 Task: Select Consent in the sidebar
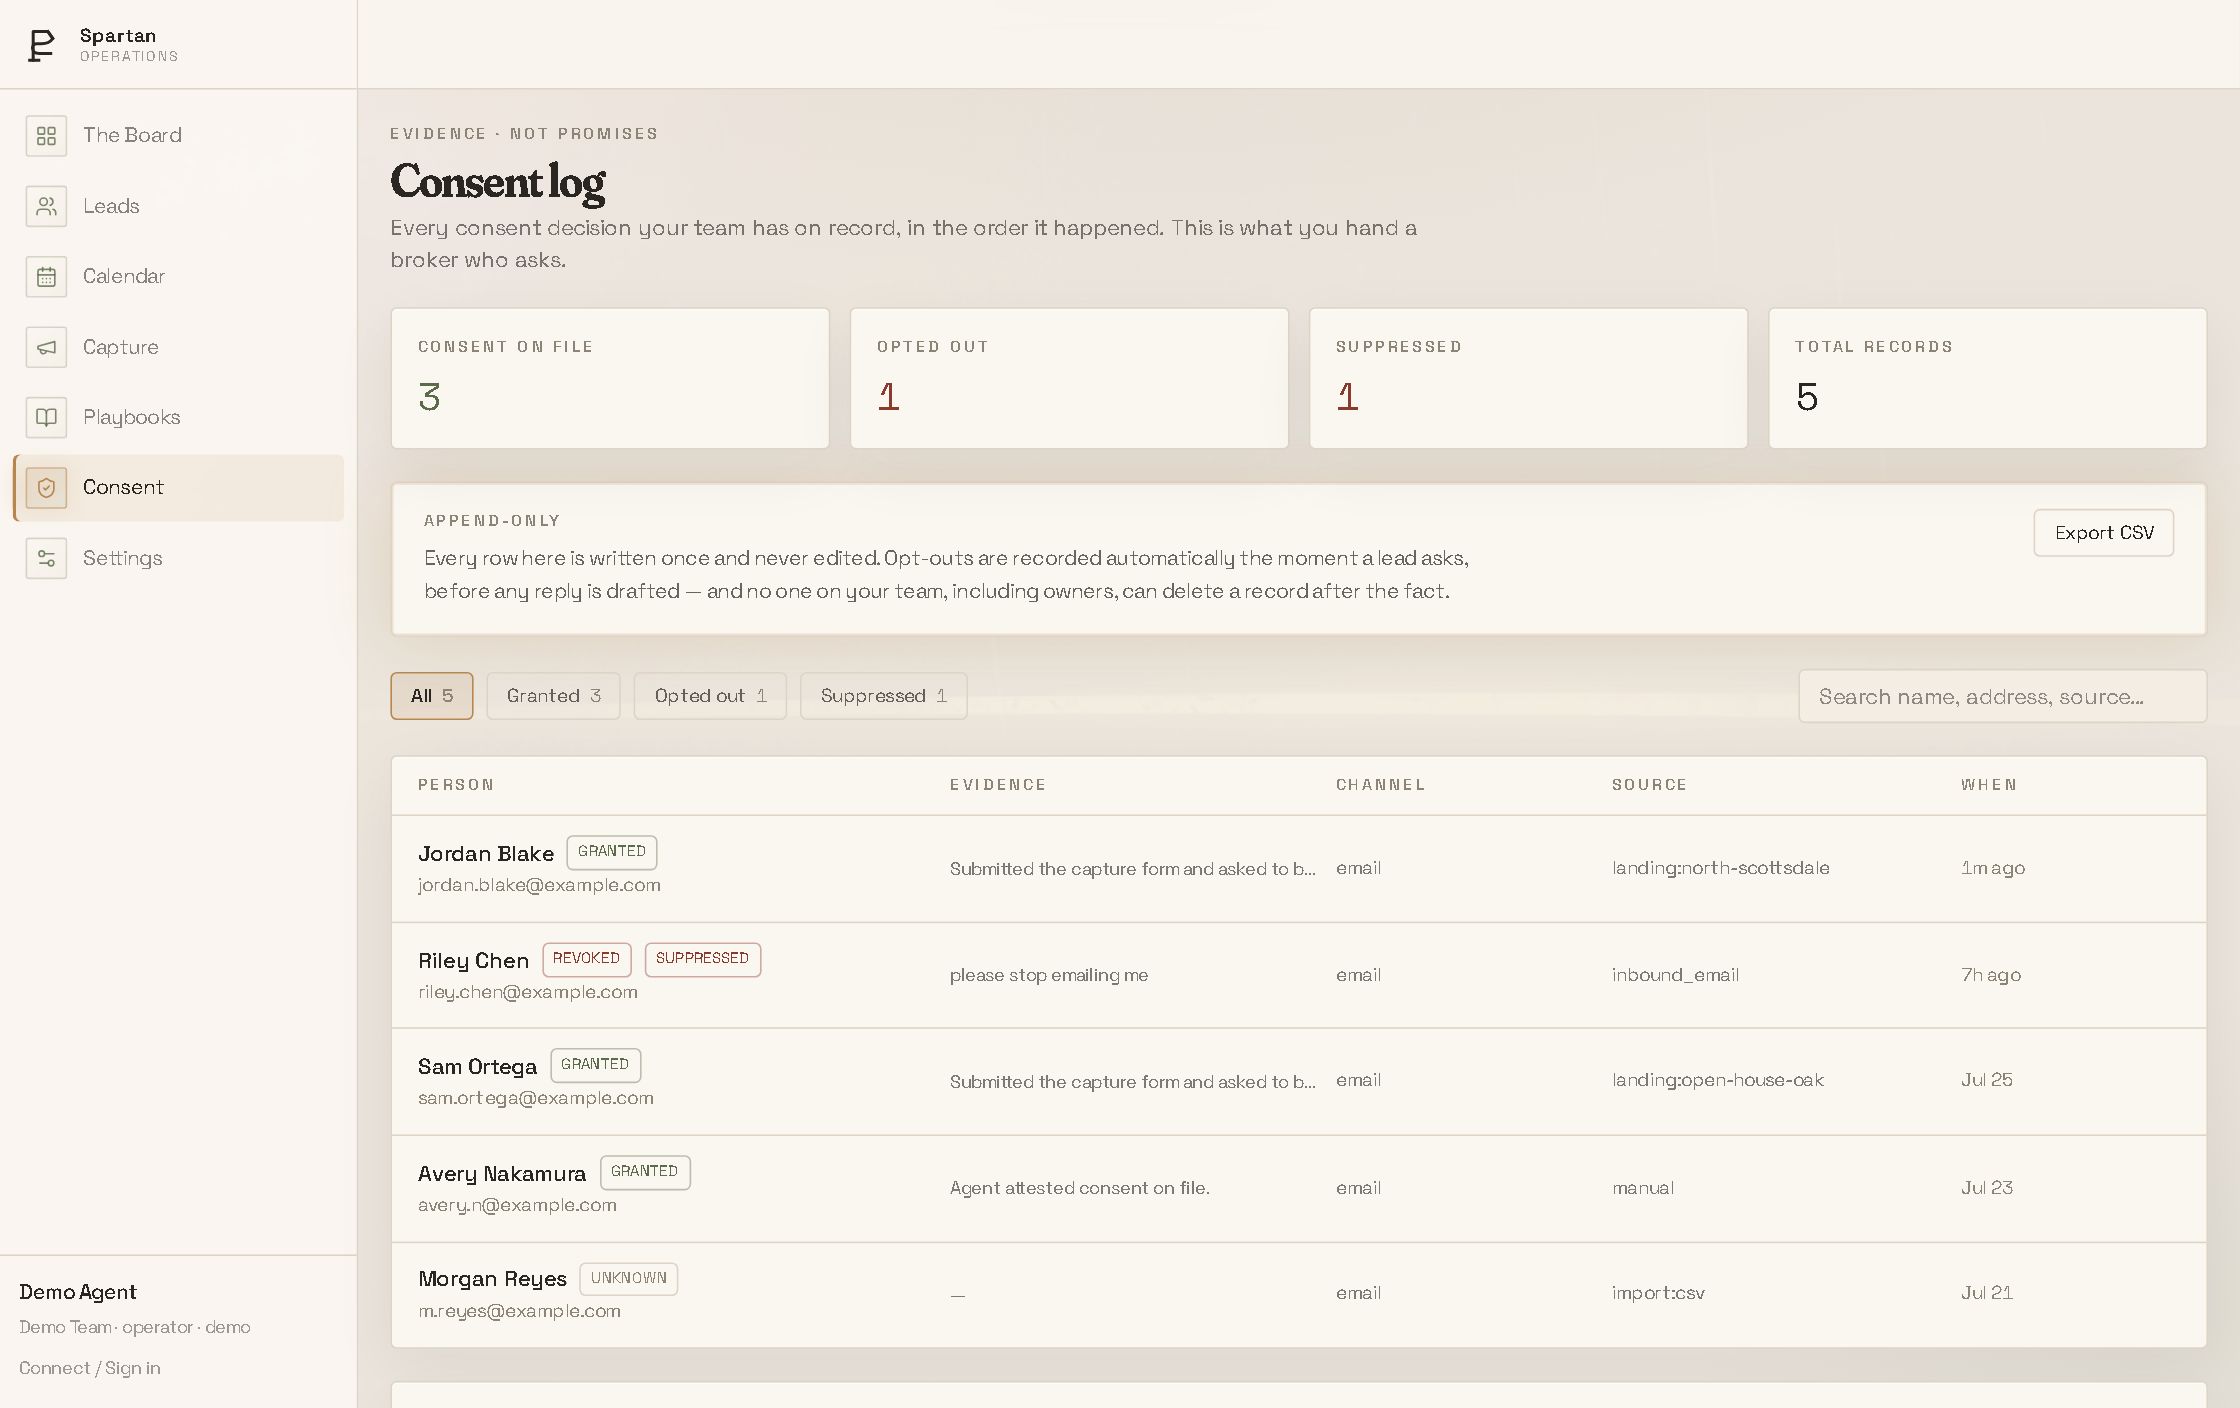pyautogui.click(x=178, y=488)
